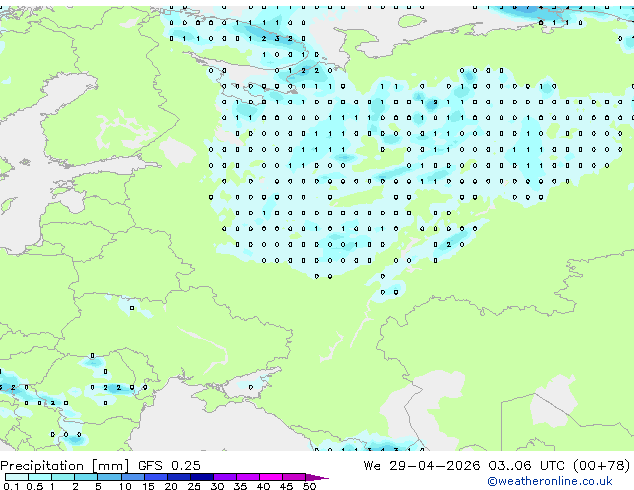Click the 25–30 mm dark navy swatch

coord(202,477)
